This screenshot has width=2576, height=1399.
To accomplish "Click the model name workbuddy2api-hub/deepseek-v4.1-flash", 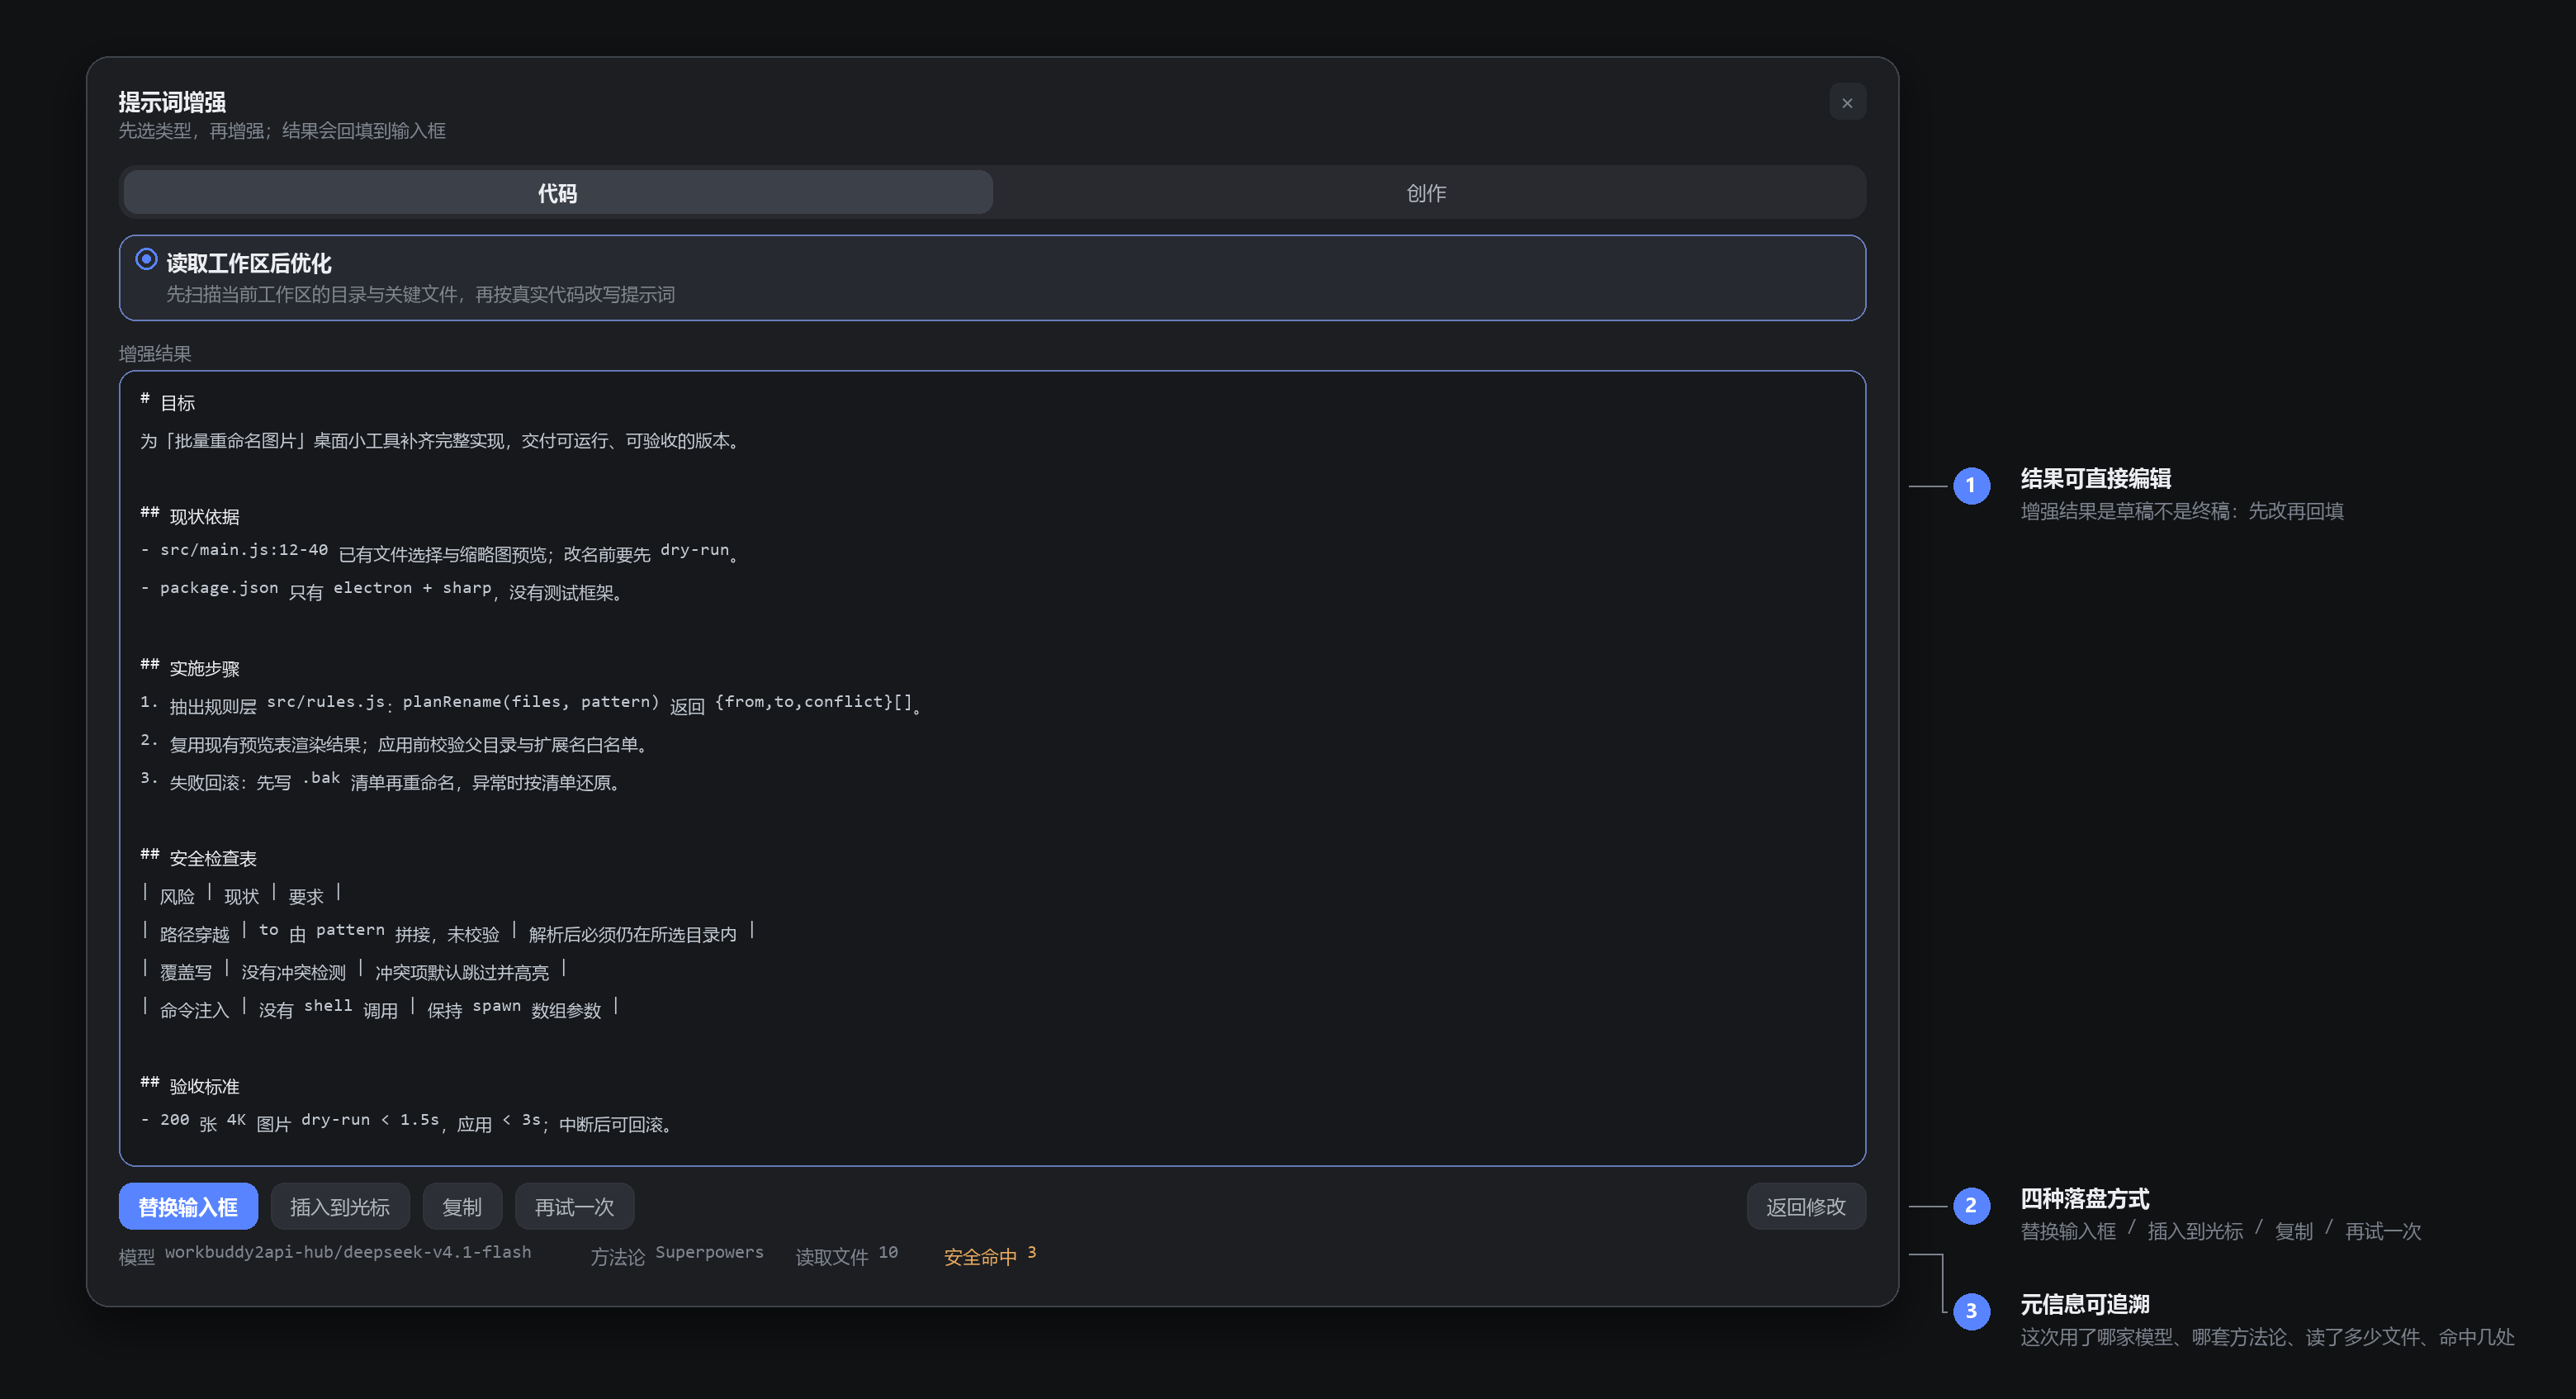I will (348, 1252).
